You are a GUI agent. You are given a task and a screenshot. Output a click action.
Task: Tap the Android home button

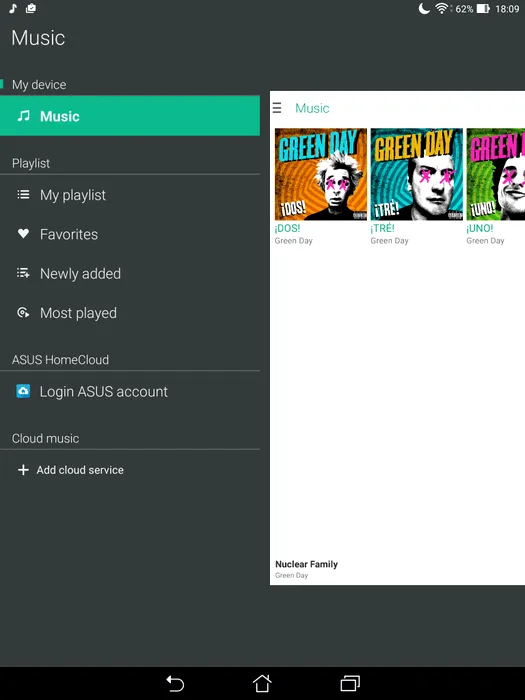point(262,683)
